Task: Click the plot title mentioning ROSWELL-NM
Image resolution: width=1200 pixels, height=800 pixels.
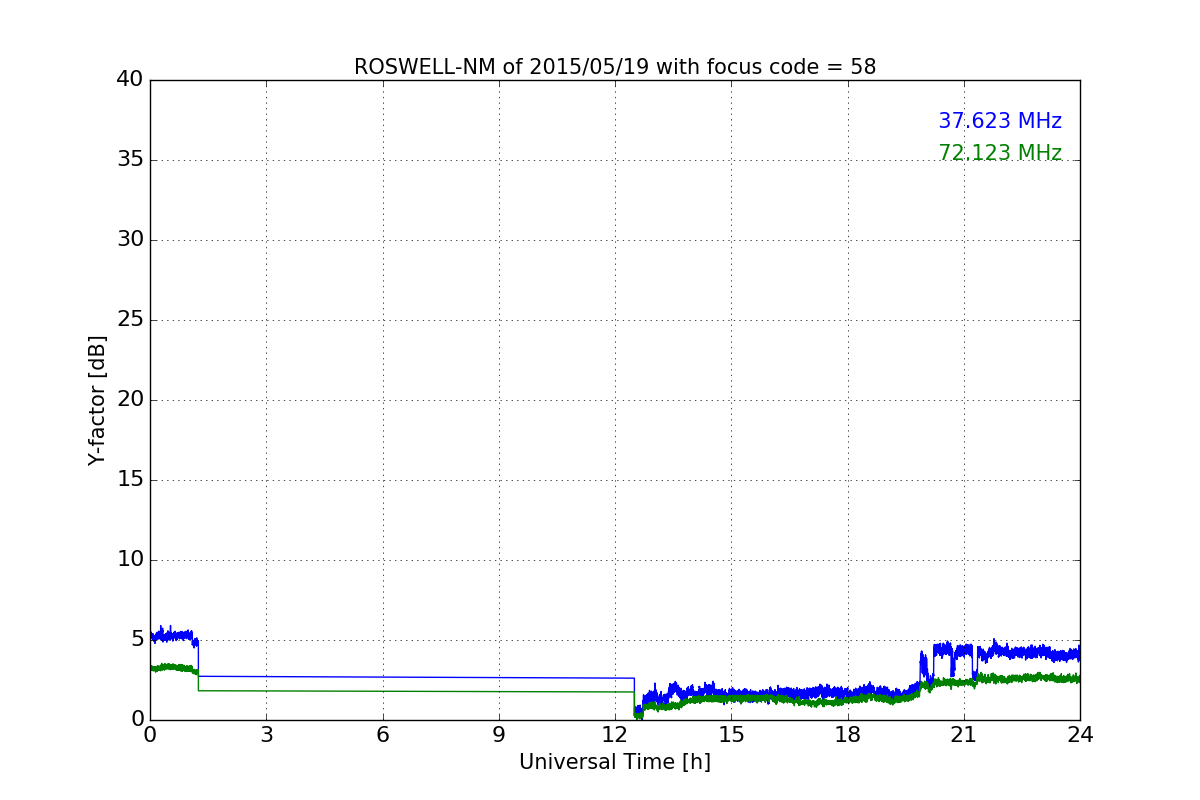Action: pos(615,67)
